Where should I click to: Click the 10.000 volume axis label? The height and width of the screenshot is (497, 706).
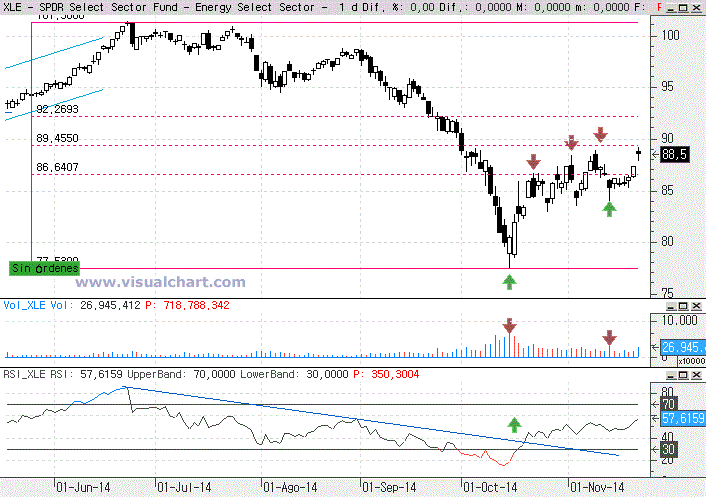pyautogui.click(x=679, y=321)
